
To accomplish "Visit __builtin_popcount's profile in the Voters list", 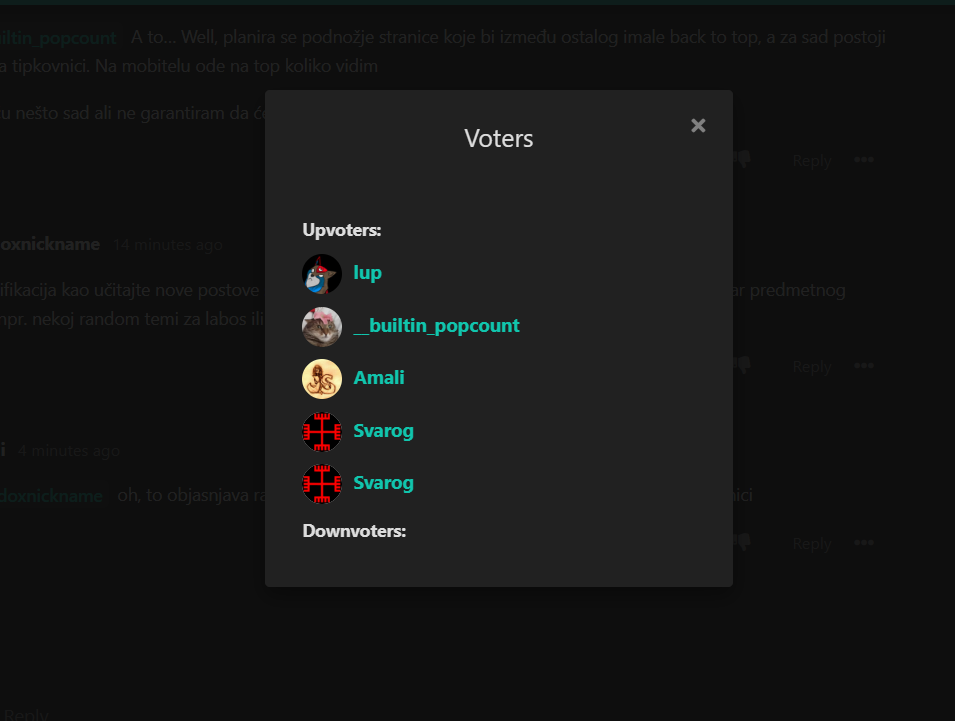I will coord(436,326).
